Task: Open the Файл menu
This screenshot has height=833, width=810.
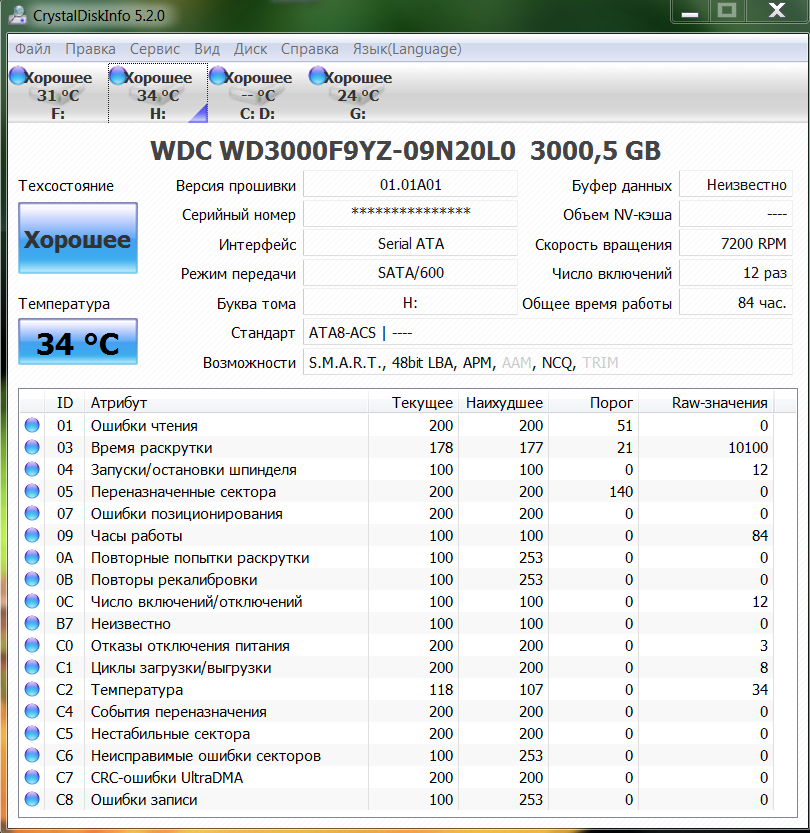Action: pyautogui.click(x=32, y=49)
